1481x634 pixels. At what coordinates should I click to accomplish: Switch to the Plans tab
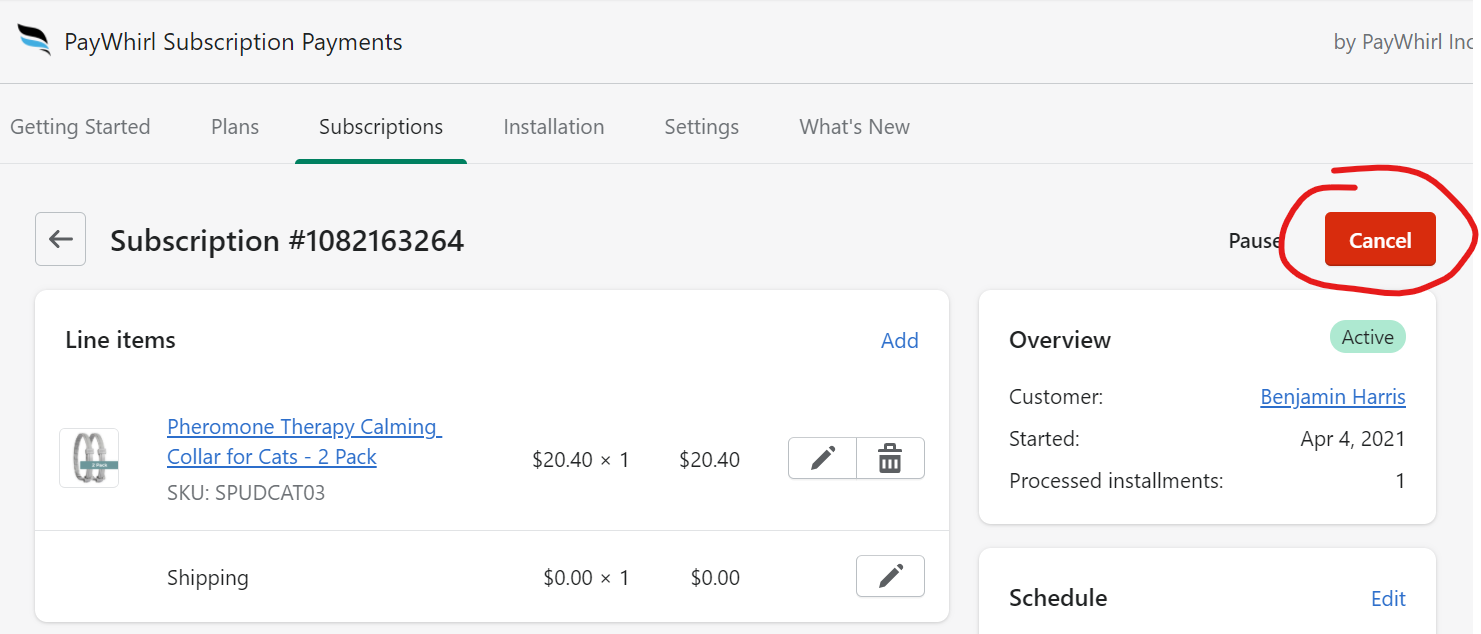pos(235,127)
